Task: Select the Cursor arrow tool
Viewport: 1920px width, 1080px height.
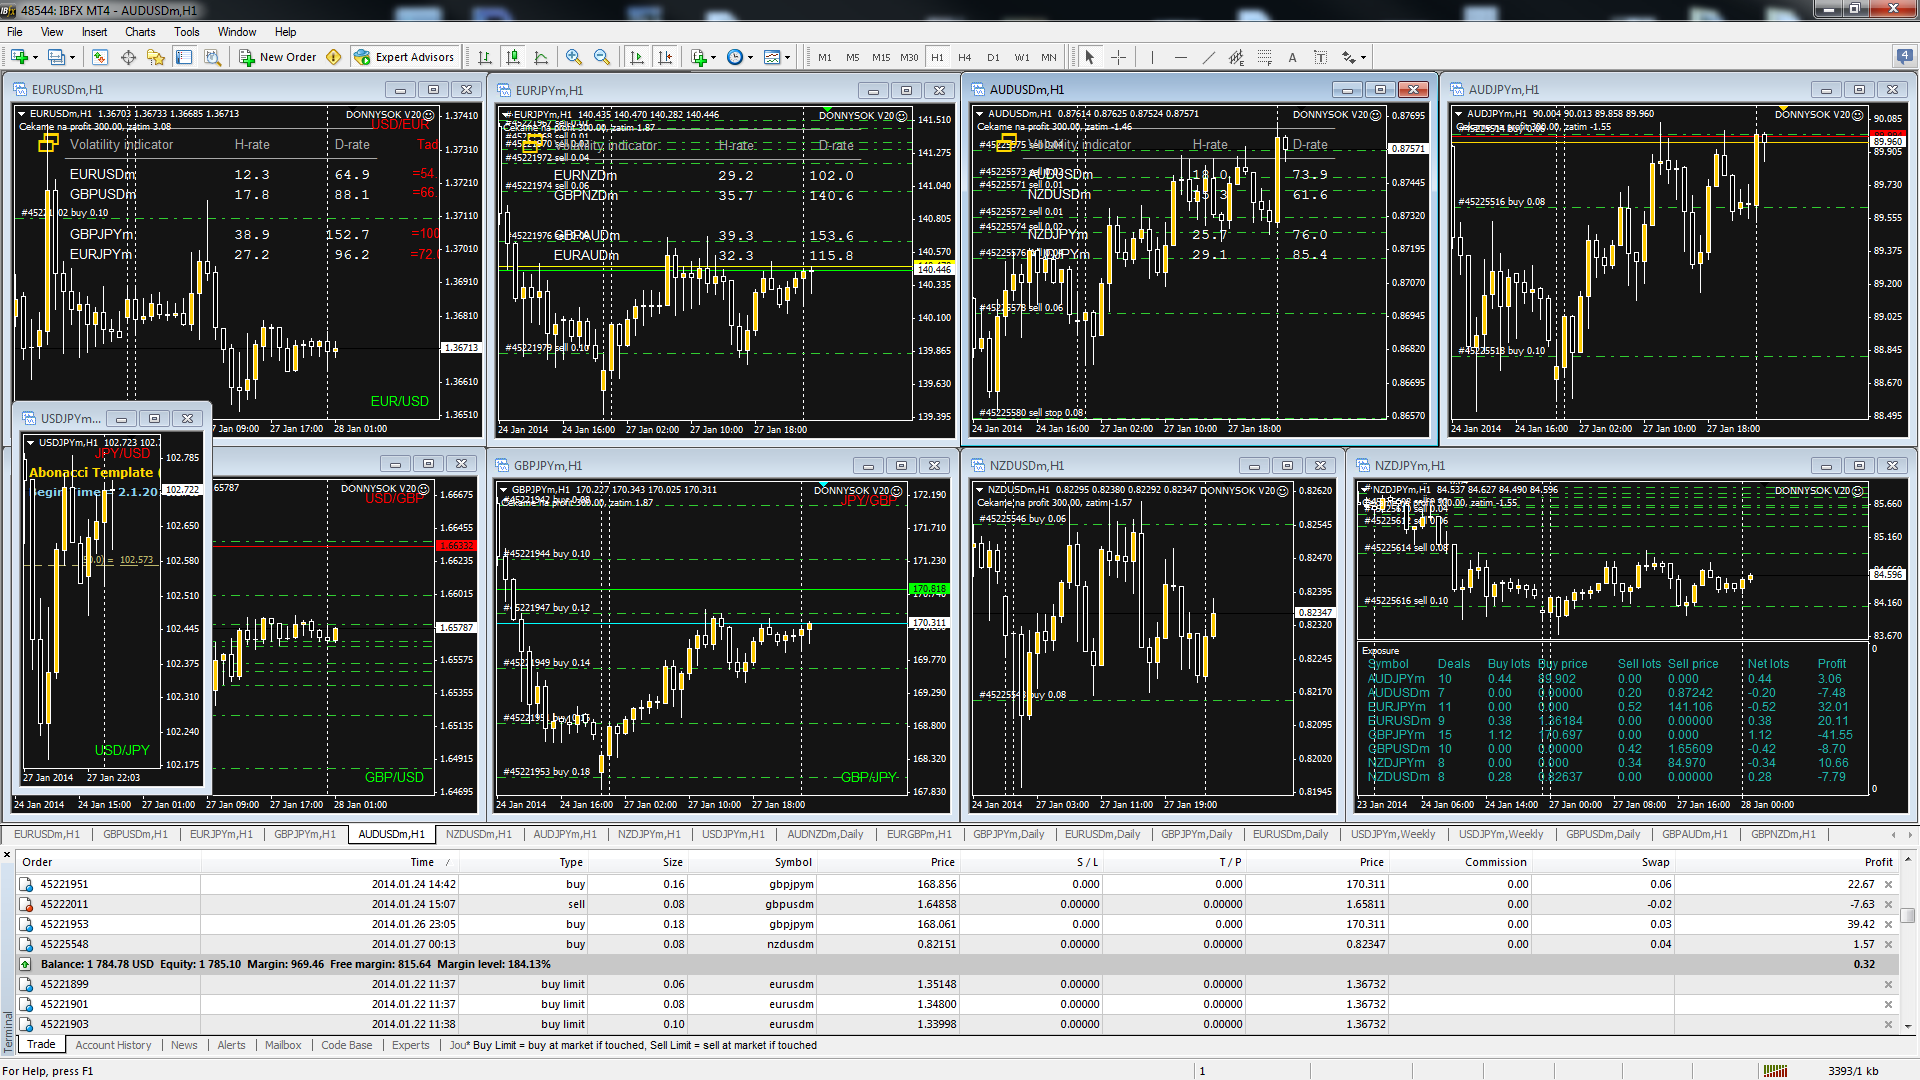Action: pos(1090,57)
